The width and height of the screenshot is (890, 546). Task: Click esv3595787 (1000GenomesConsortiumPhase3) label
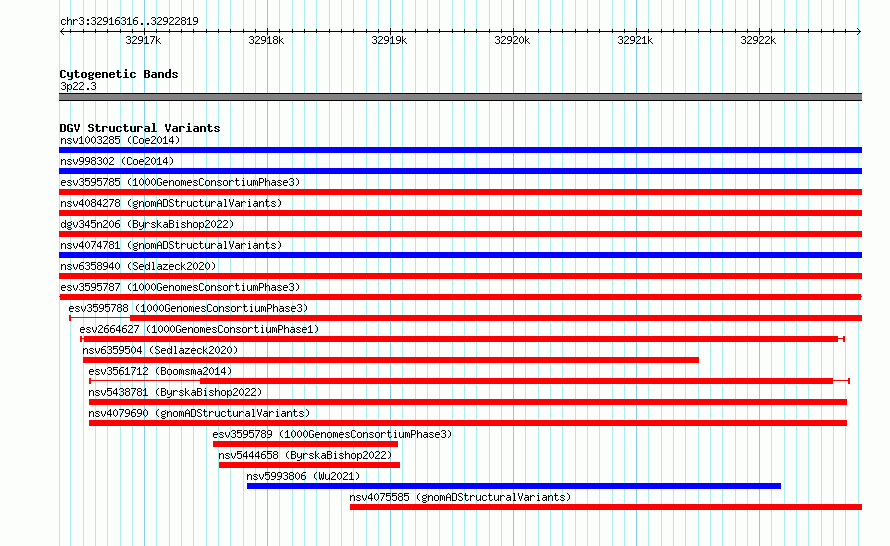tap(180, 287)
